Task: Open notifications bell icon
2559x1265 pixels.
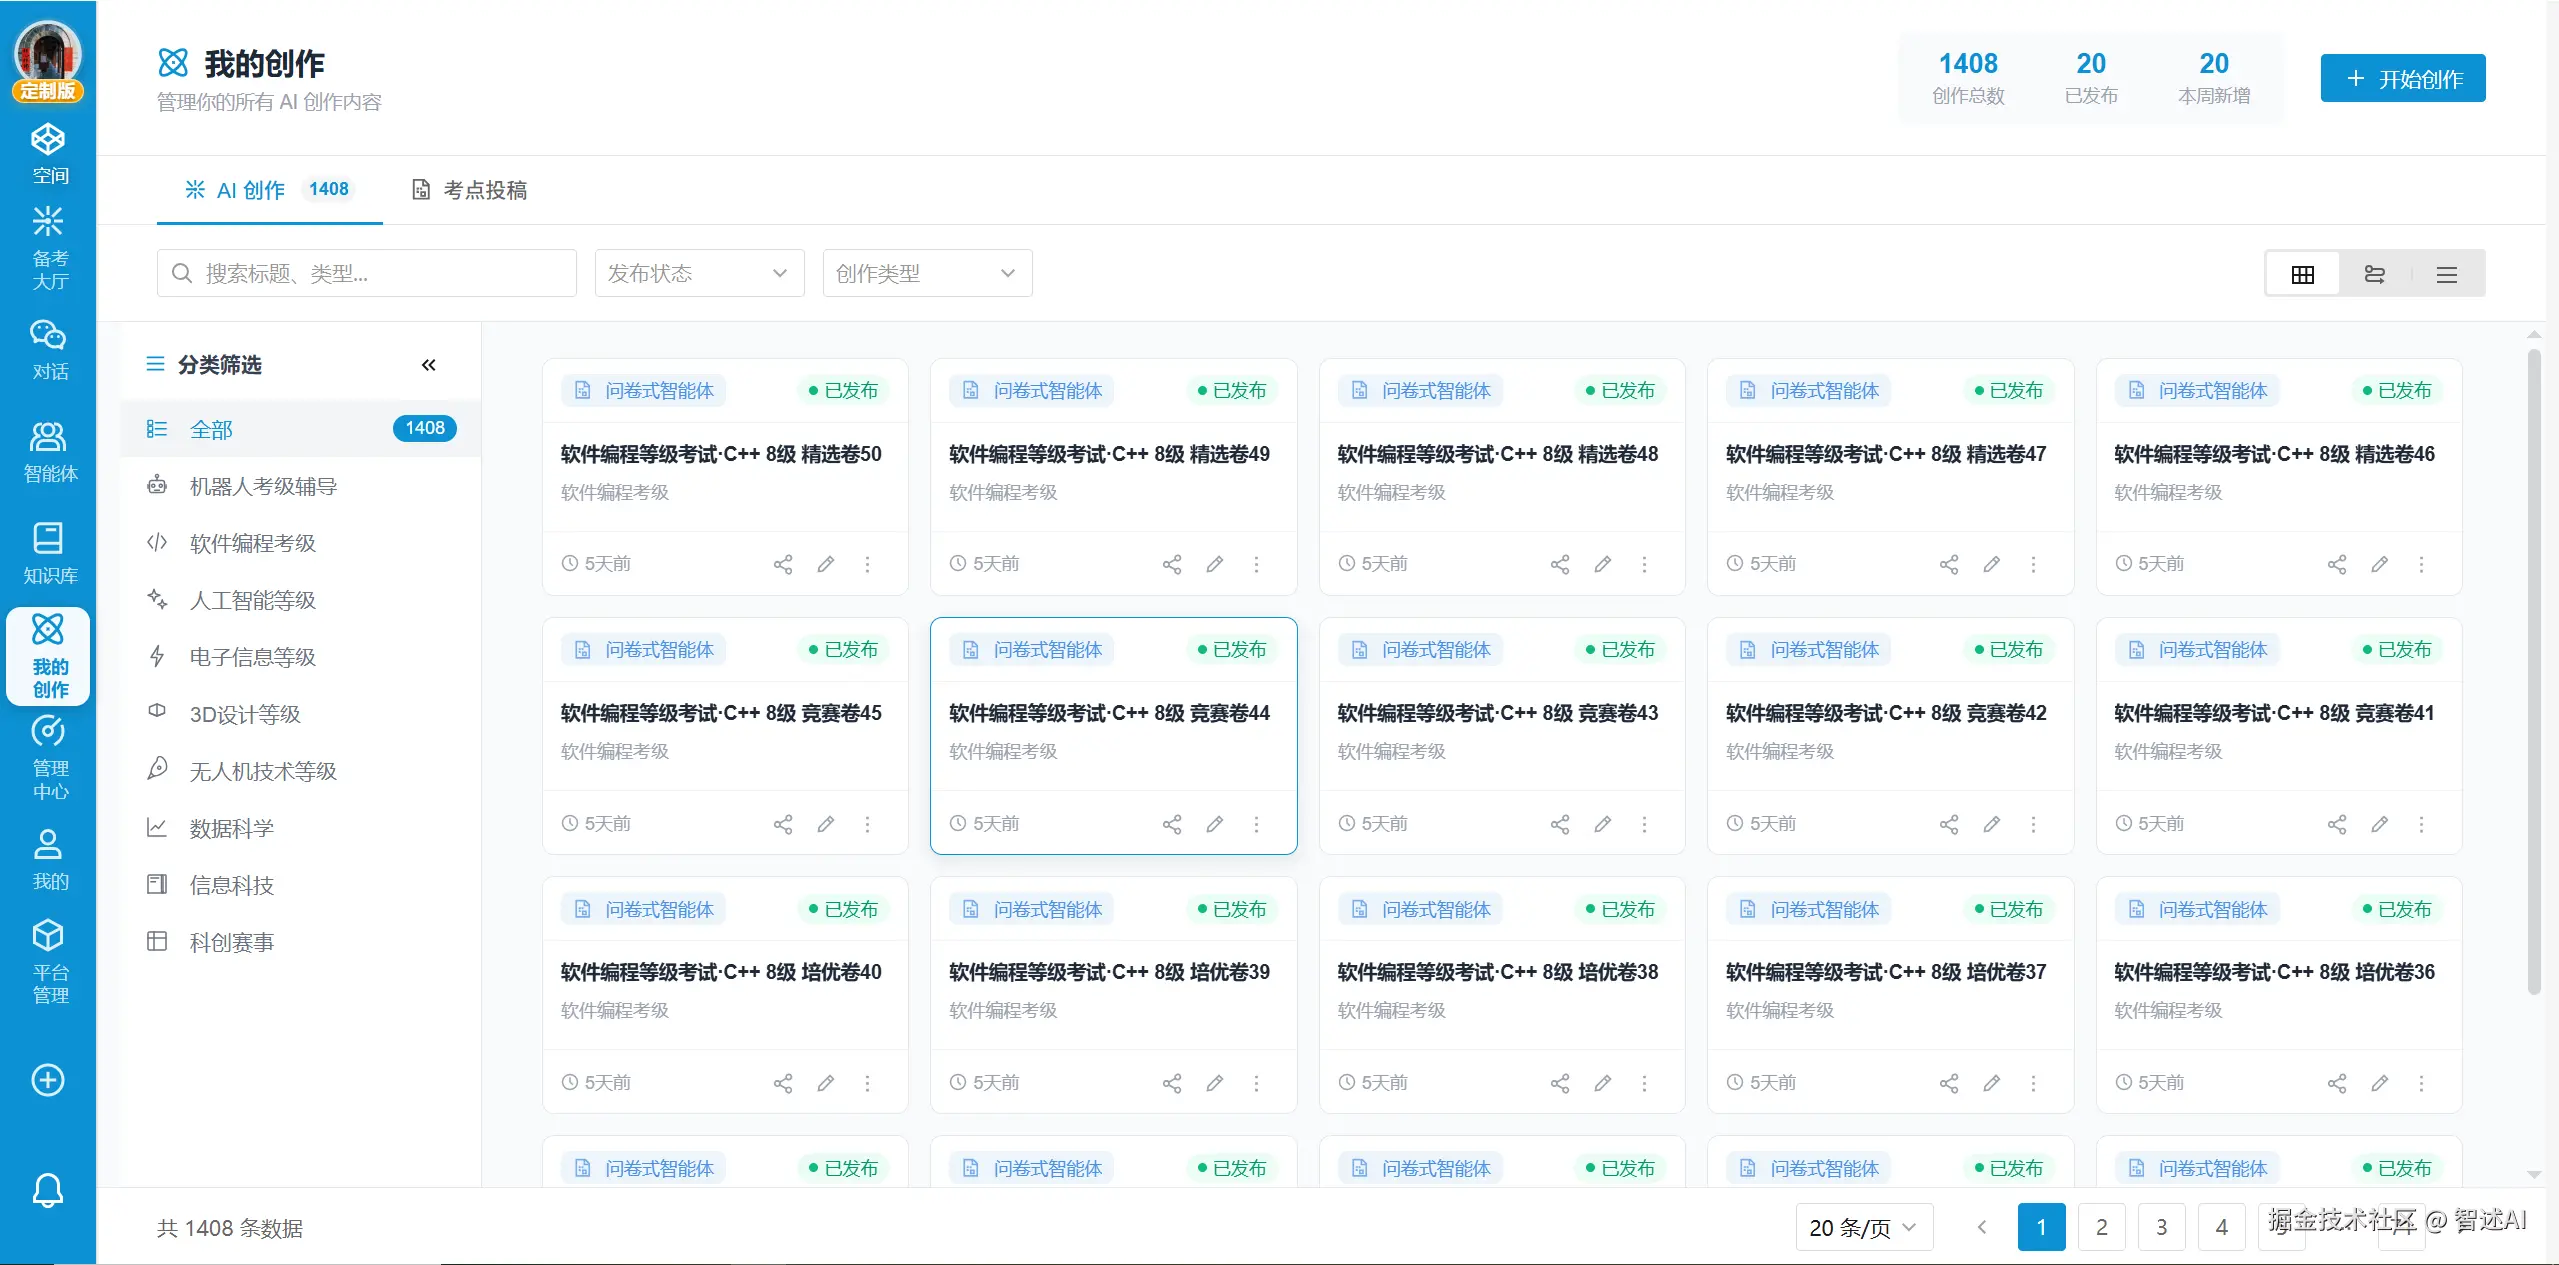Action: (x=48, y=1190)
